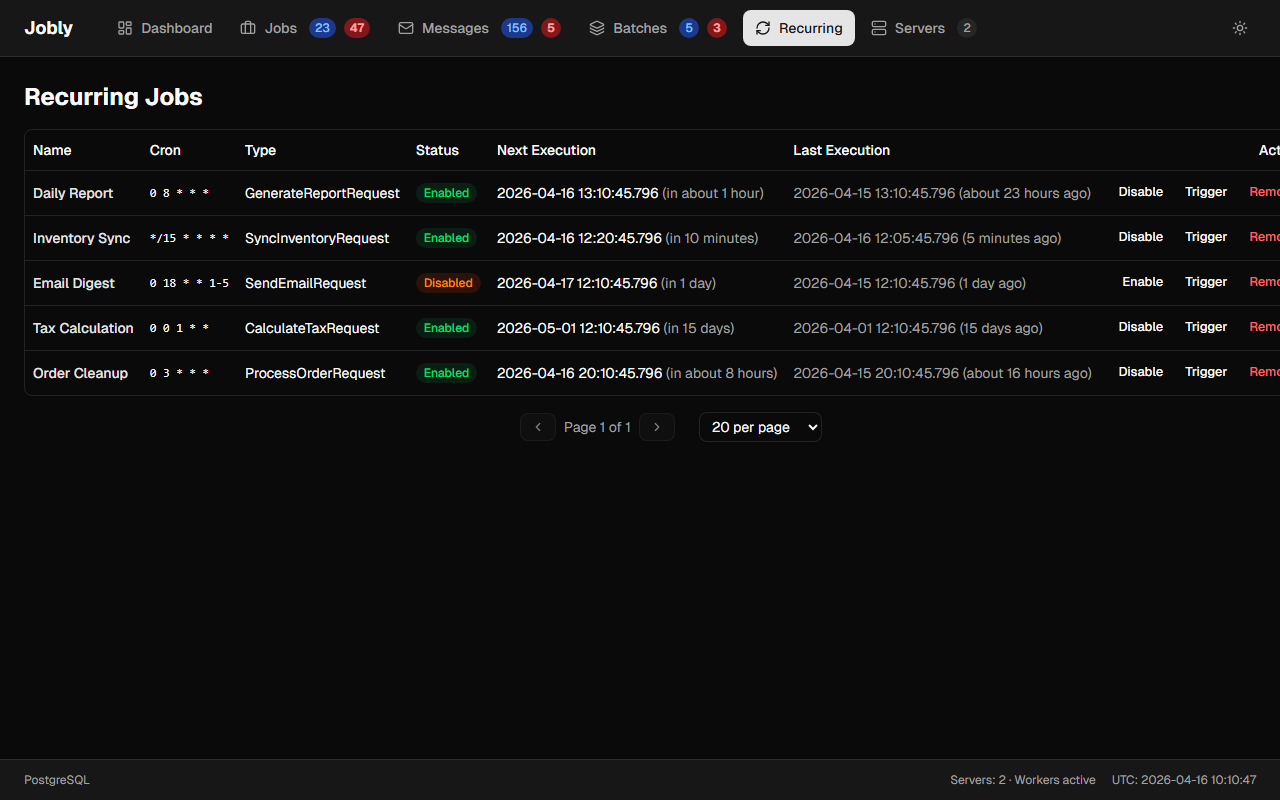
Task: Click the red failed Jobs badge 47
Action: 357,28
